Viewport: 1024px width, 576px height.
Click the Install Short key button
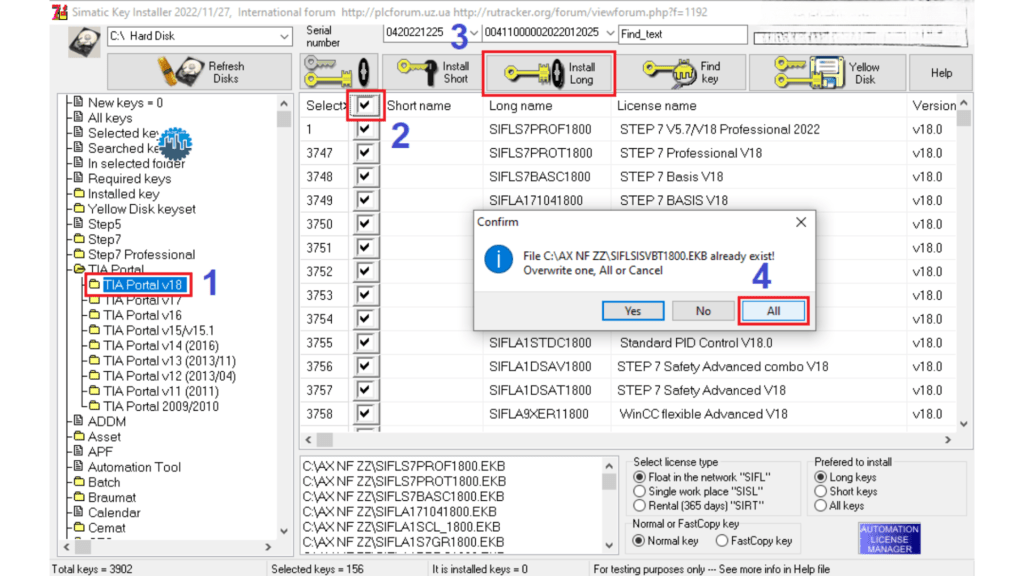click(432, 72)
